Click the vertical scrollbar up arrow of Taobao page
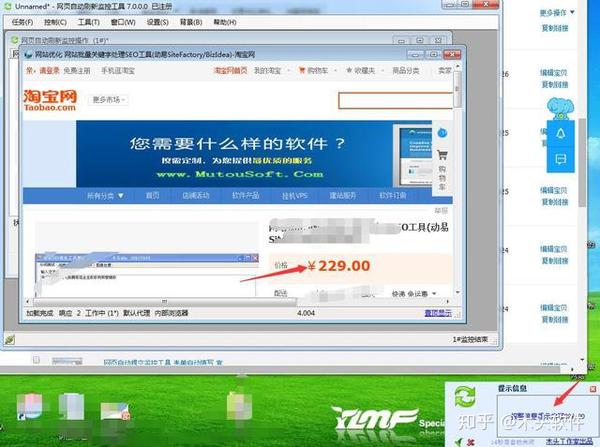The image size is (600, 447). [x=457, y=67]
